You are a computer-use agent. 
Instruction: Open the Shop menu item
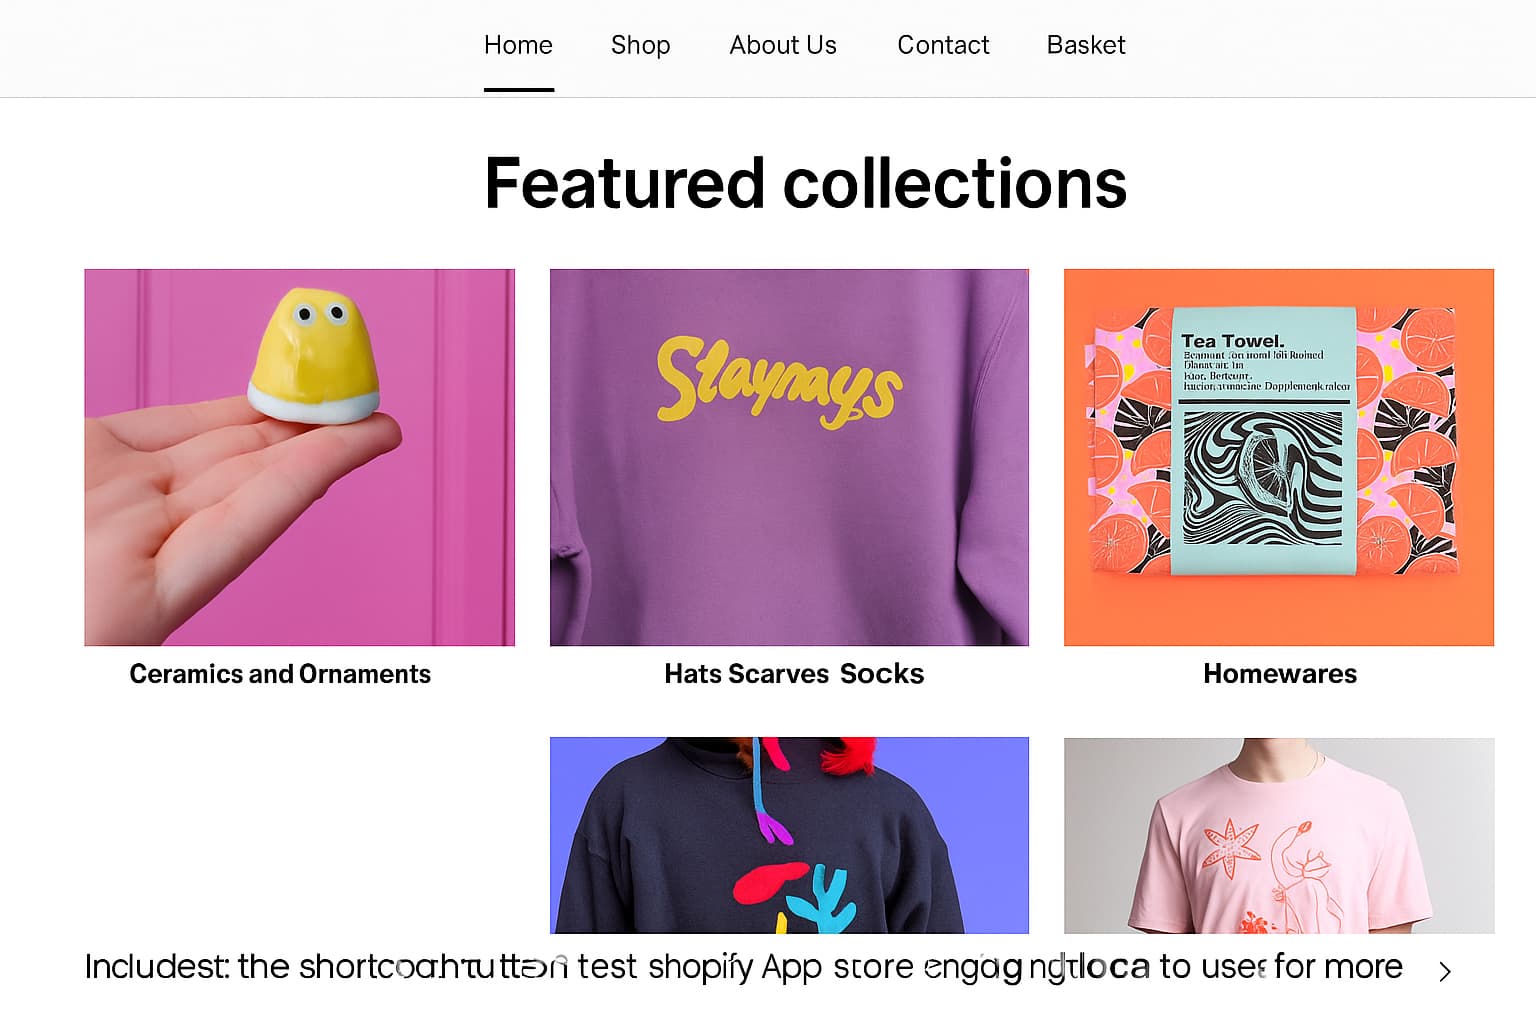click(x=640, y=45)
